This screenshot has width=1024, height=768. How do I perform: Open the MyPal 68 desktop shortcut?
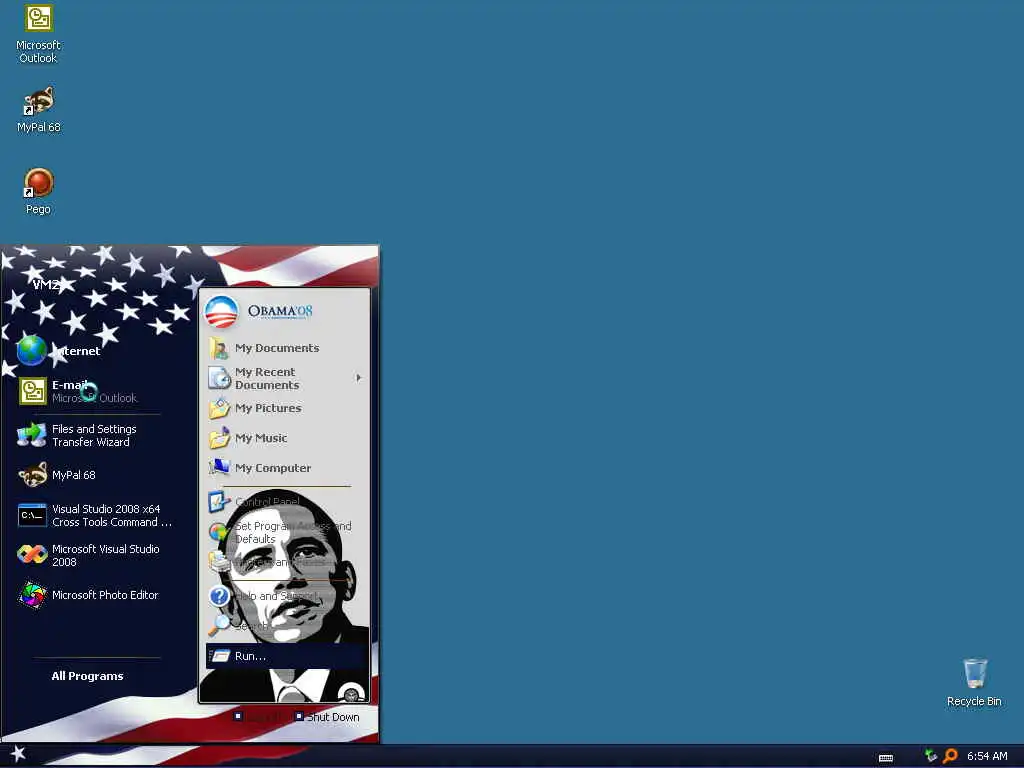coord(39,110)
